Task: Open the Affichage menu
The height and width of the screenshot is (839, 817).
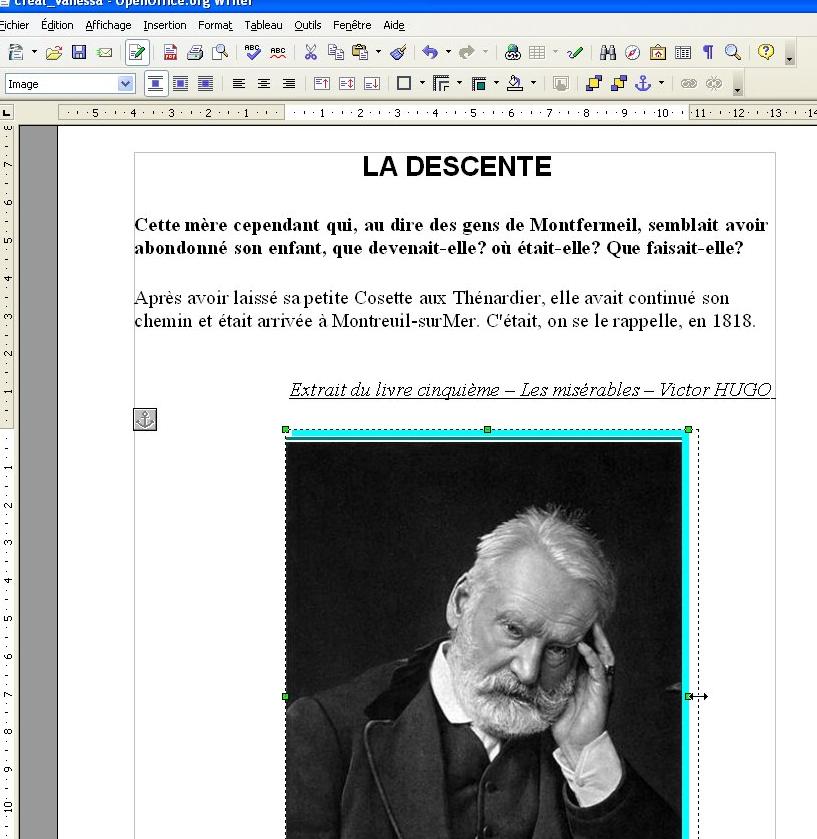Action: (x=108, y=25)
